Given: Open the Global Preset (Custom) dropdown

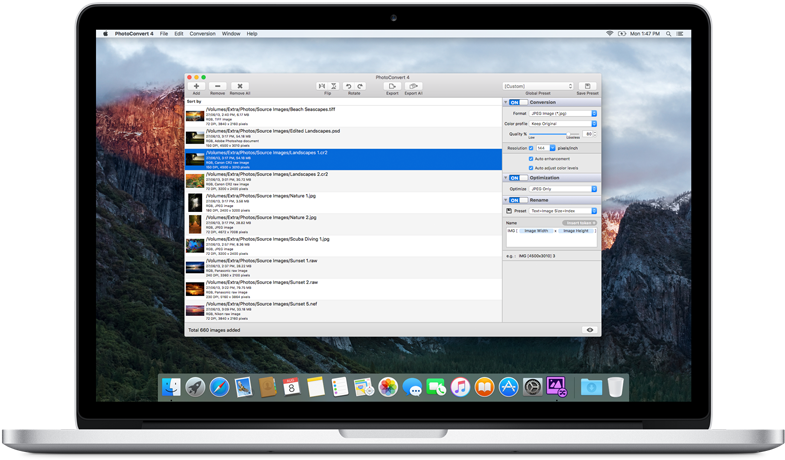Looking at the screenshot, I should [x=538, y=86].
